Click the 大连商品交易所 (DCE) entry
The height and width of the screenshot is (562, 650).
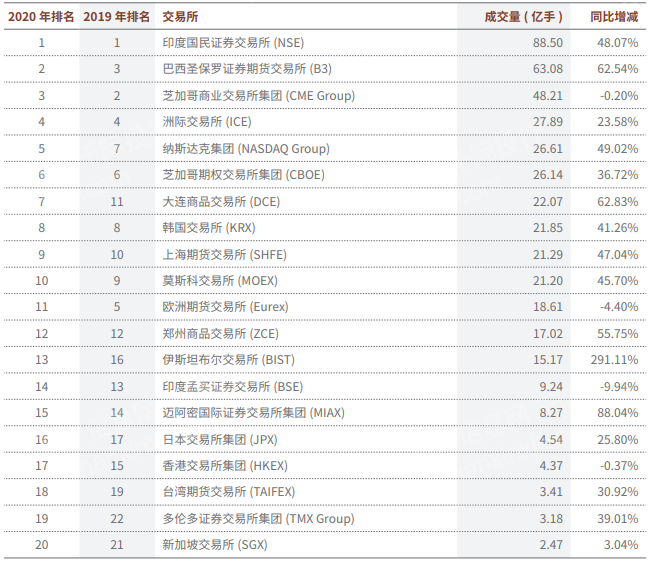pos(221,202)
